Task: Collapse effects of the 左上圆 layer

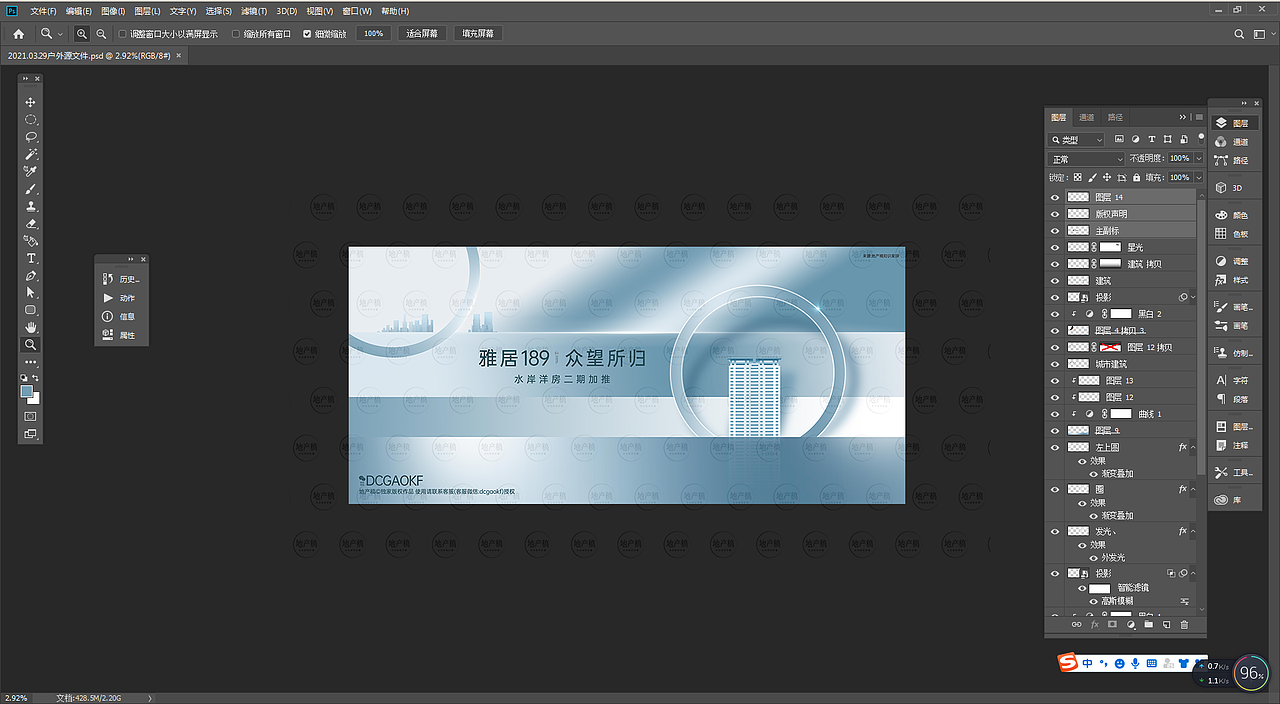Action: [1193, 447]
